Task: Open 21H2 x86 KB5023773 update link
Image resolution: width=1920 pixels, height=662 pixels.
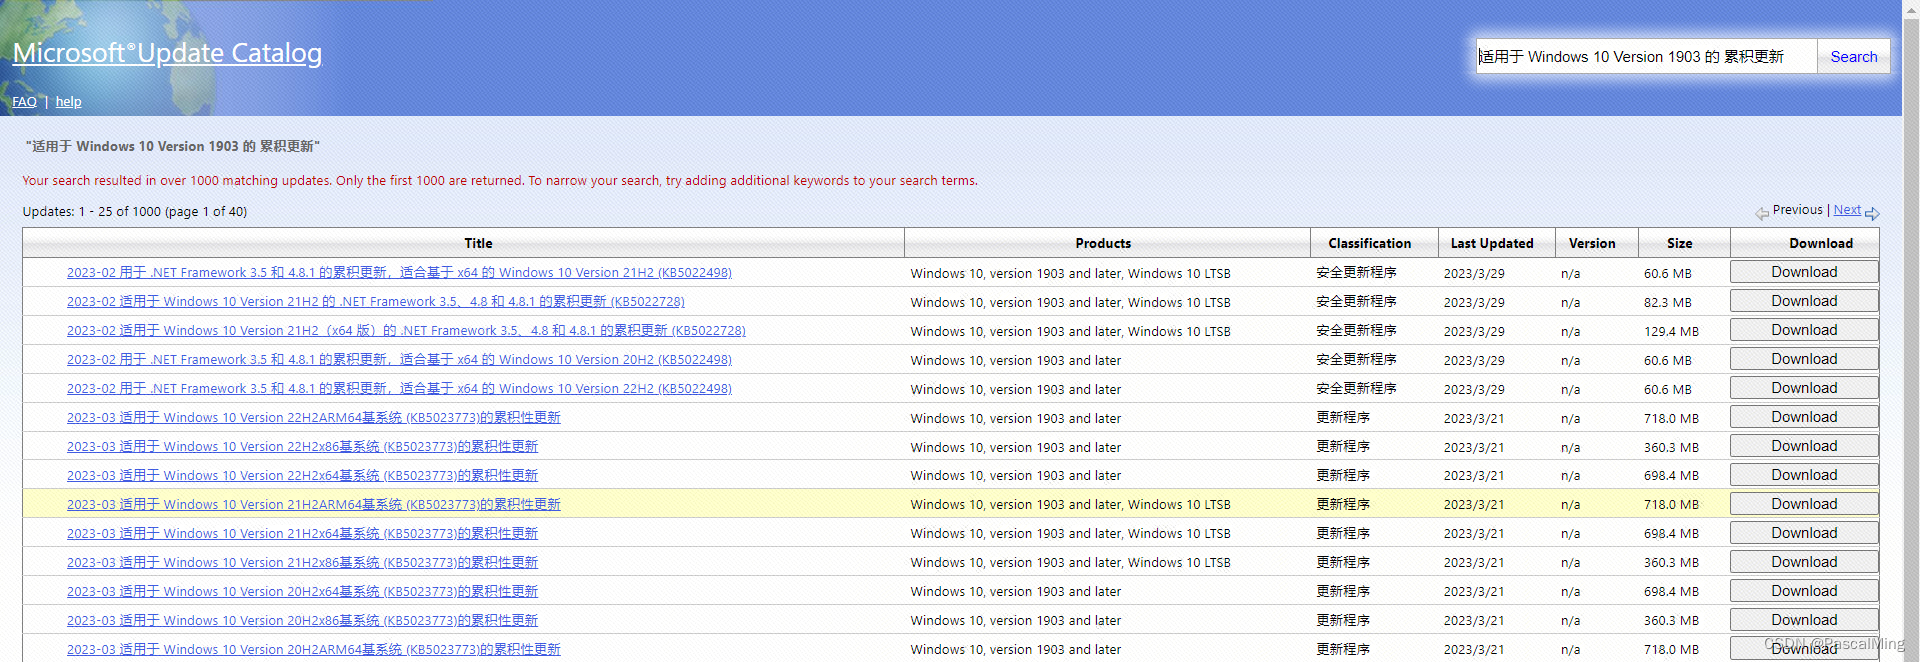Action: tap(302, 563)
